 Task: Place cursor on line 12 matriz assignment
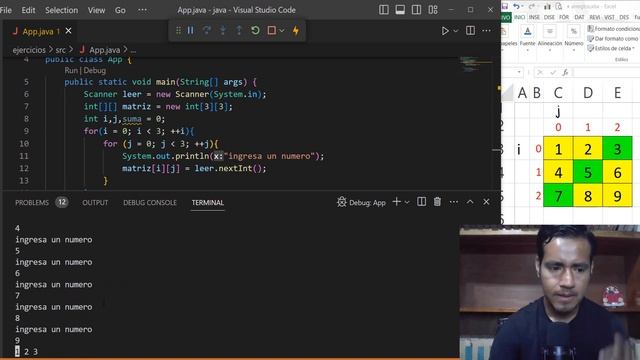[x=194, y=168]
